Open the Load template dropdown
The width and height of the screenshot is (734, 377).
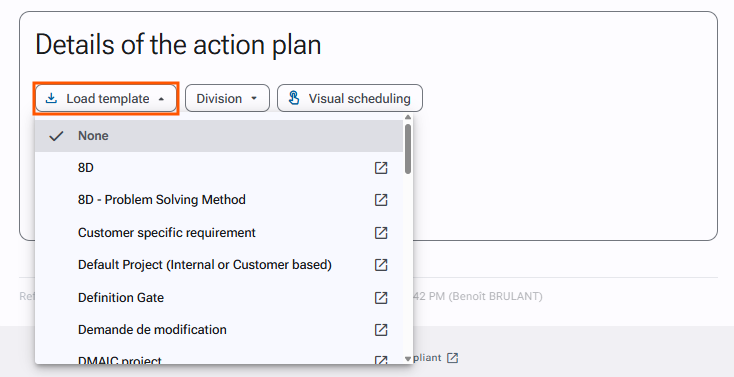pos(106,98)
